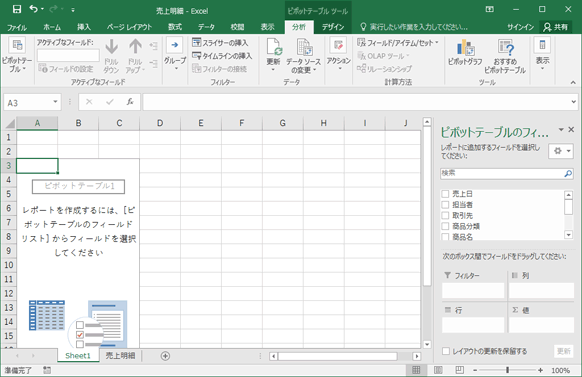582x377 pixels.
Task: Open Ribbon Display Options
Action: coord(490,9)
